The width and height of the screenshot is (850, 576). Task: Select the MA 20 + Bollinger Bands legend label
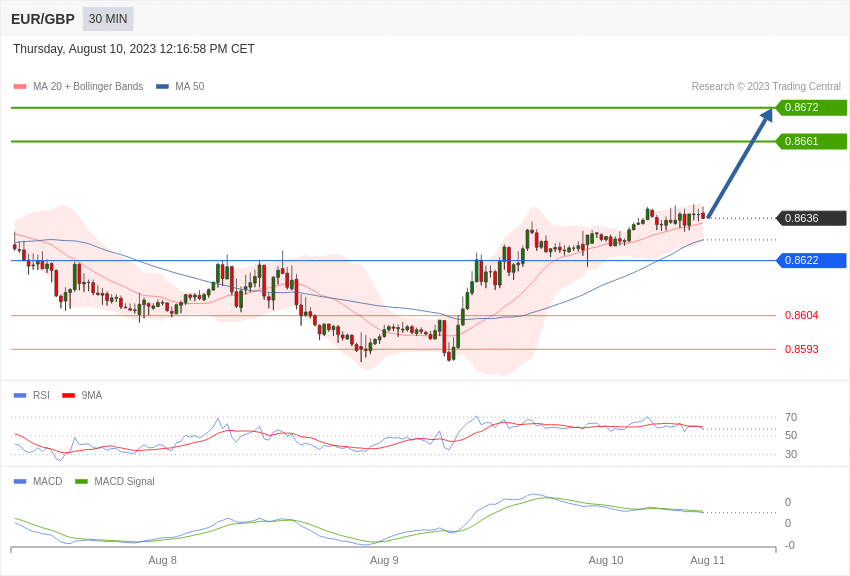click(88, 87)
